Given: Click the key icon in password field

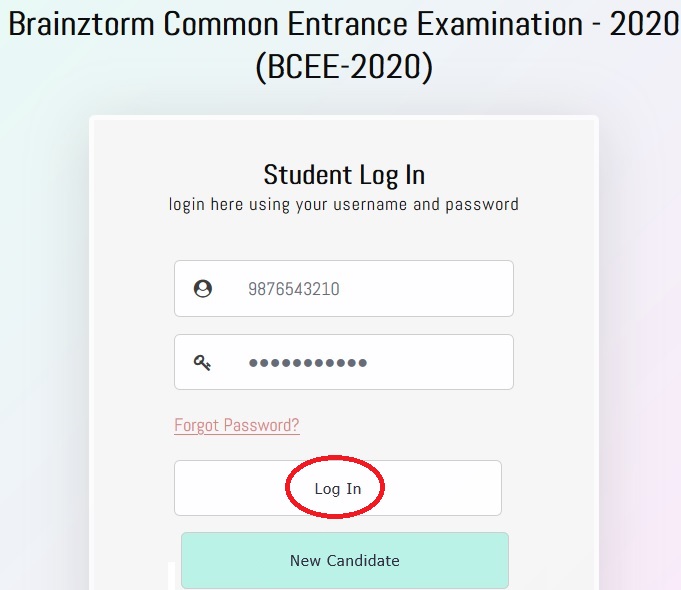Looking at the screenshot, I should coord(203,362).
